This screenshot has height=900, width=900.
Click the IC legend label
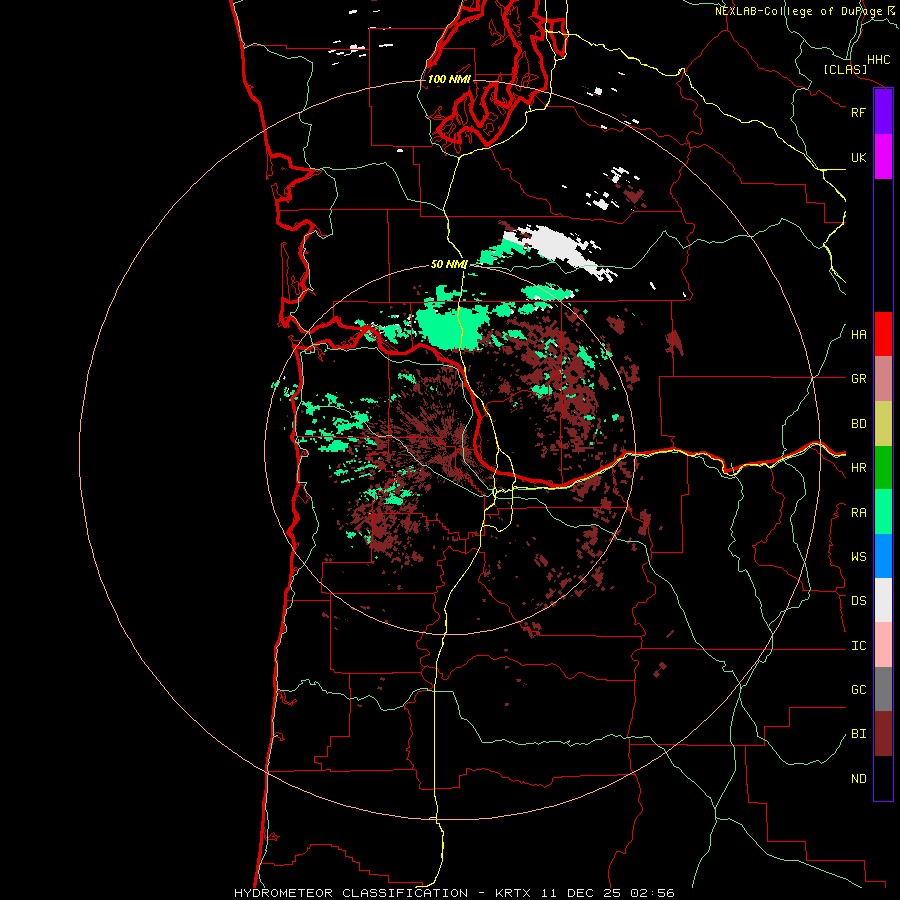point(858,646)
